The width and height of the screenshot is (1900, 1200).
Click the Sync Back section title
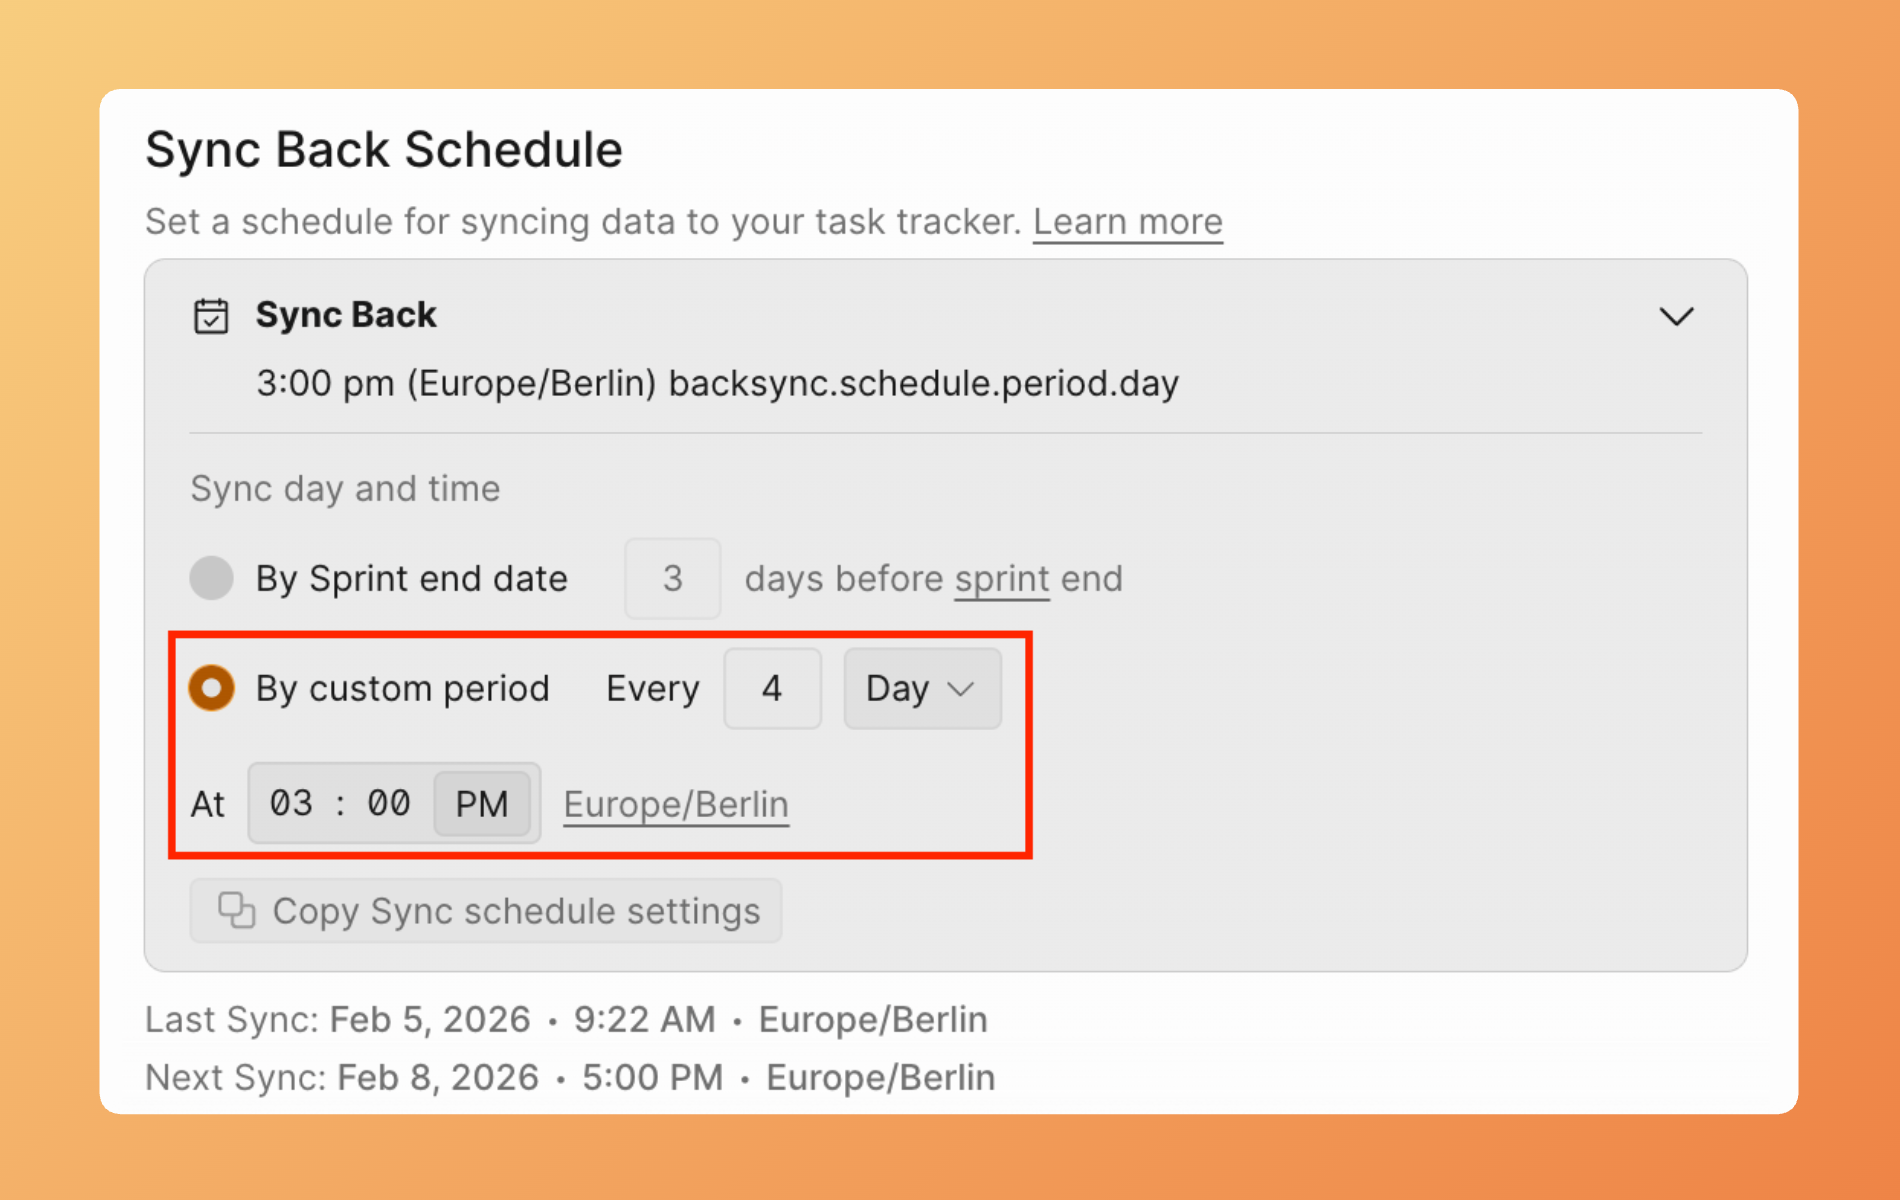[x=346, y=315]
